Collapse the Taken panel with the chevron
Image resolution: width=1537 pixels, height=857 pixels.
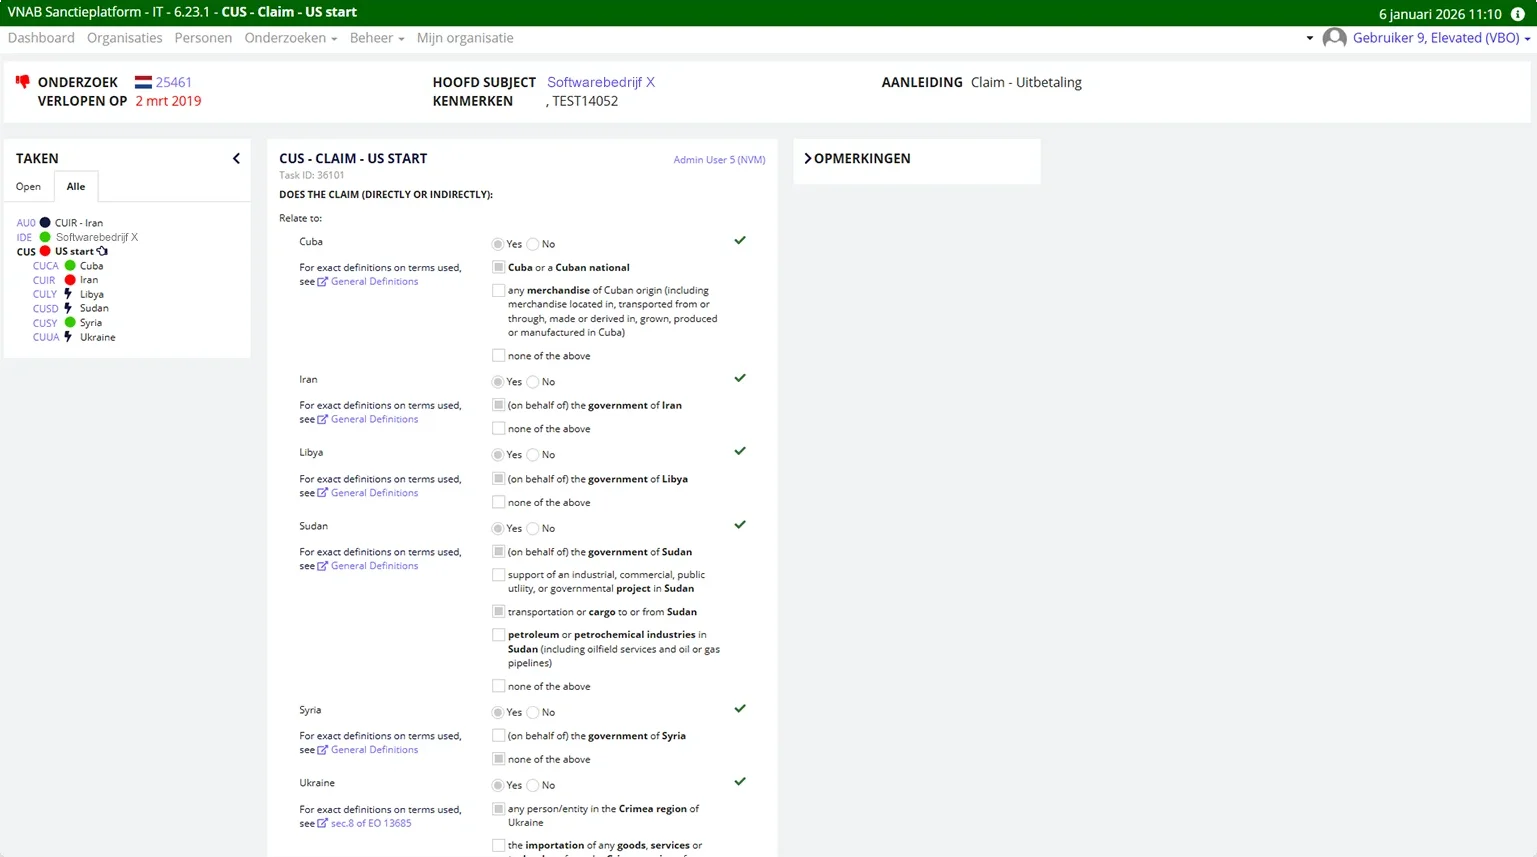click(x=236, y=158)
